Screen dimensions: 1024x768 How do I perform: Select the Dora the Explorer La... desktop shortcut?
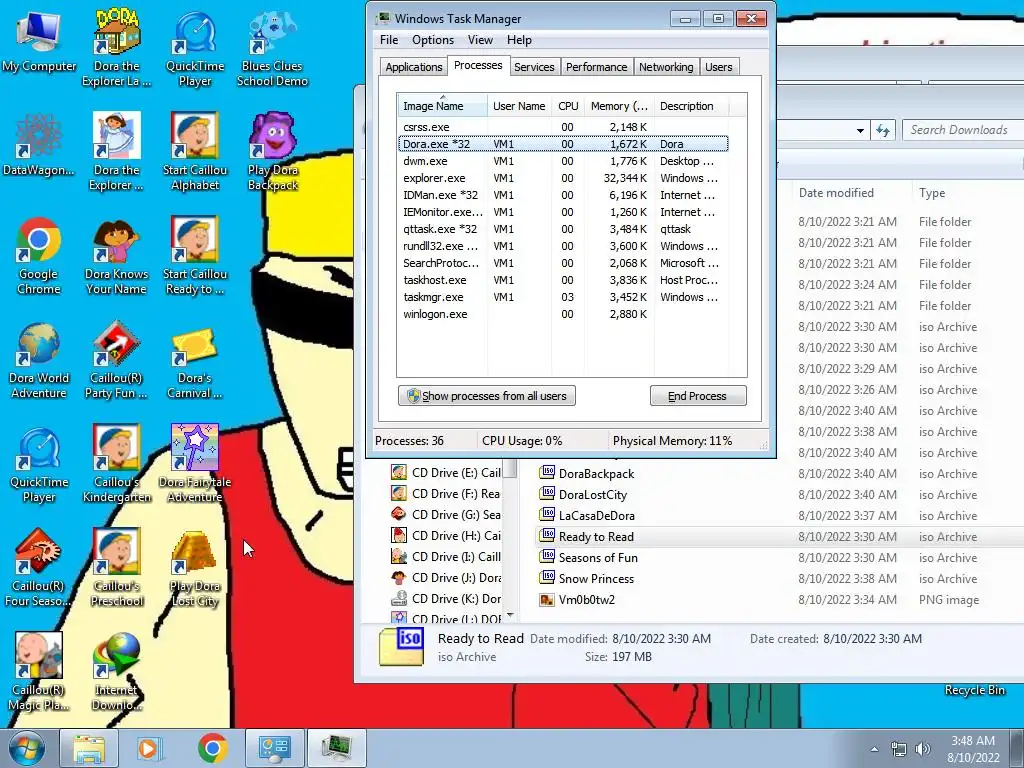[x=116, y=47]
